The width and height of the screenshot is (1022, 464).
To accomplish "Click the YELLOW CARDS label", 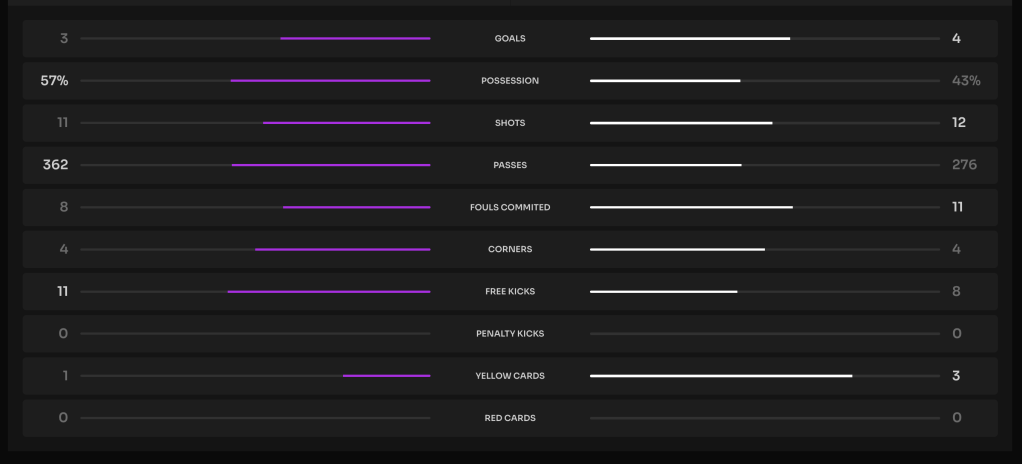I will pyautogui.click(x=510, y=376).
